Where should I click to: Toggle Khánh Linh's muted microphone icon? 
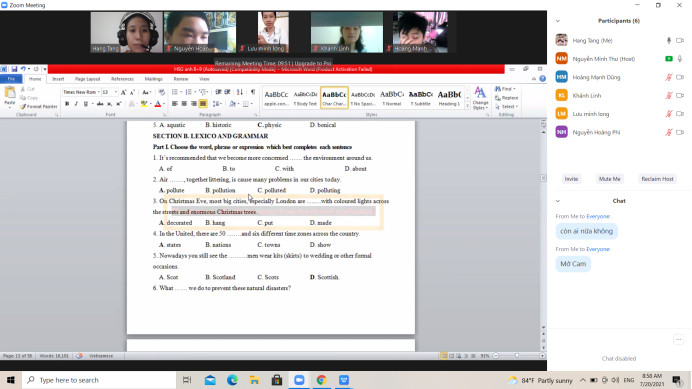pos(669,95)
